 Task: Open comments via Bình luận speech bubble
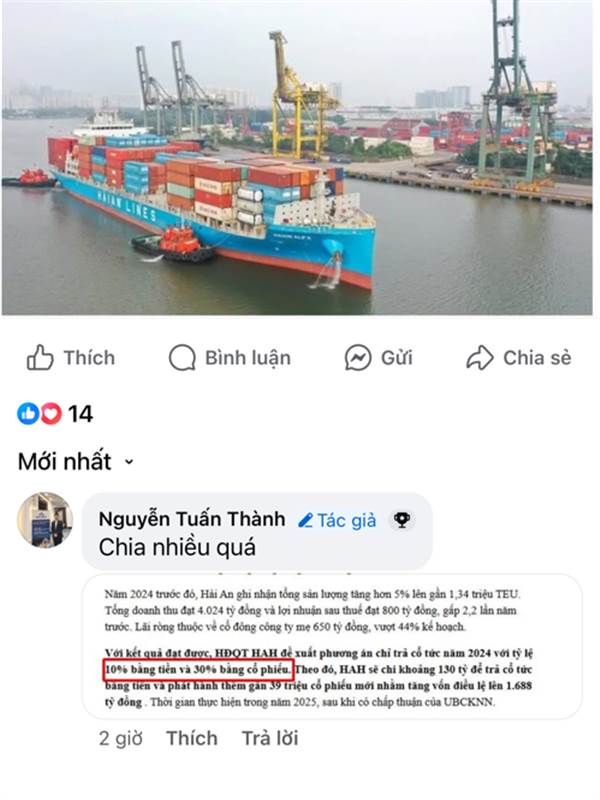pos(182,358)
